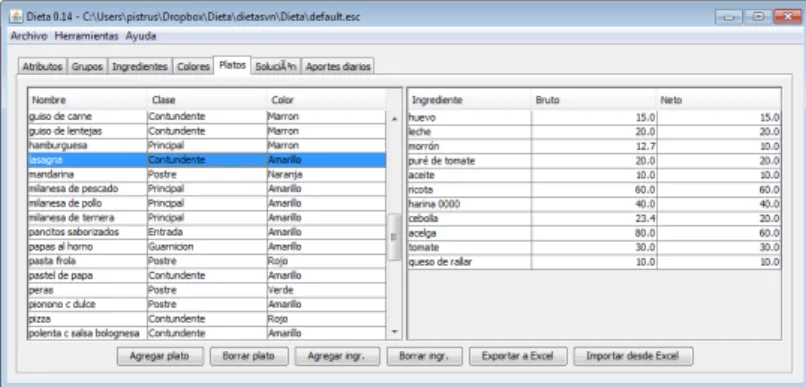The image size is (806, 387).
Task: Switch to the Colores tab
Action: pos(193,67)
